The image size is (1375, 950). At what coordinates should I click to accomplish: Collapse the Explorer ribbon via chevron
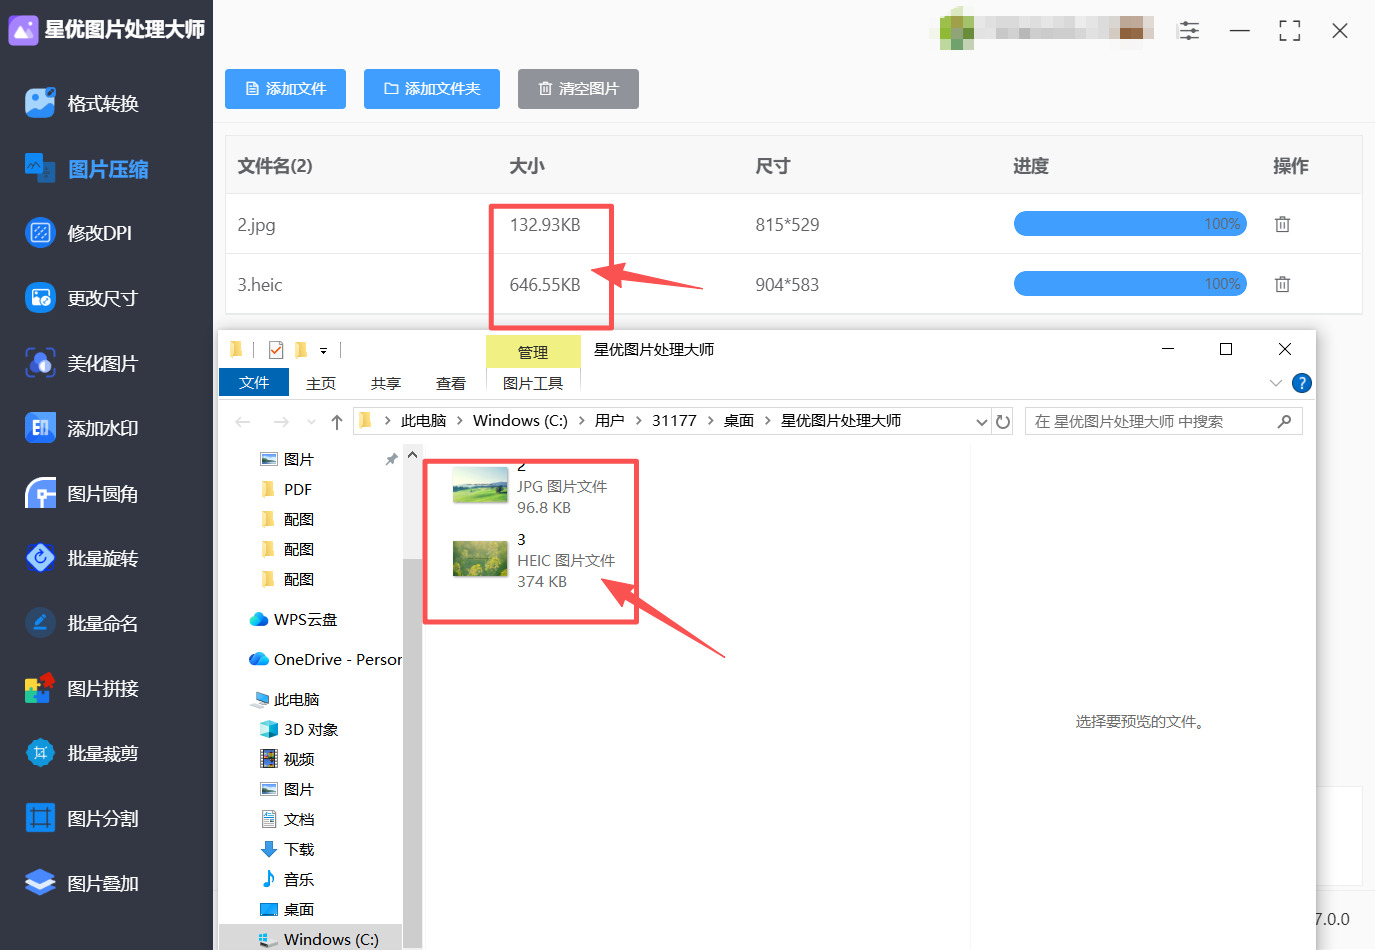point(1276,382)
